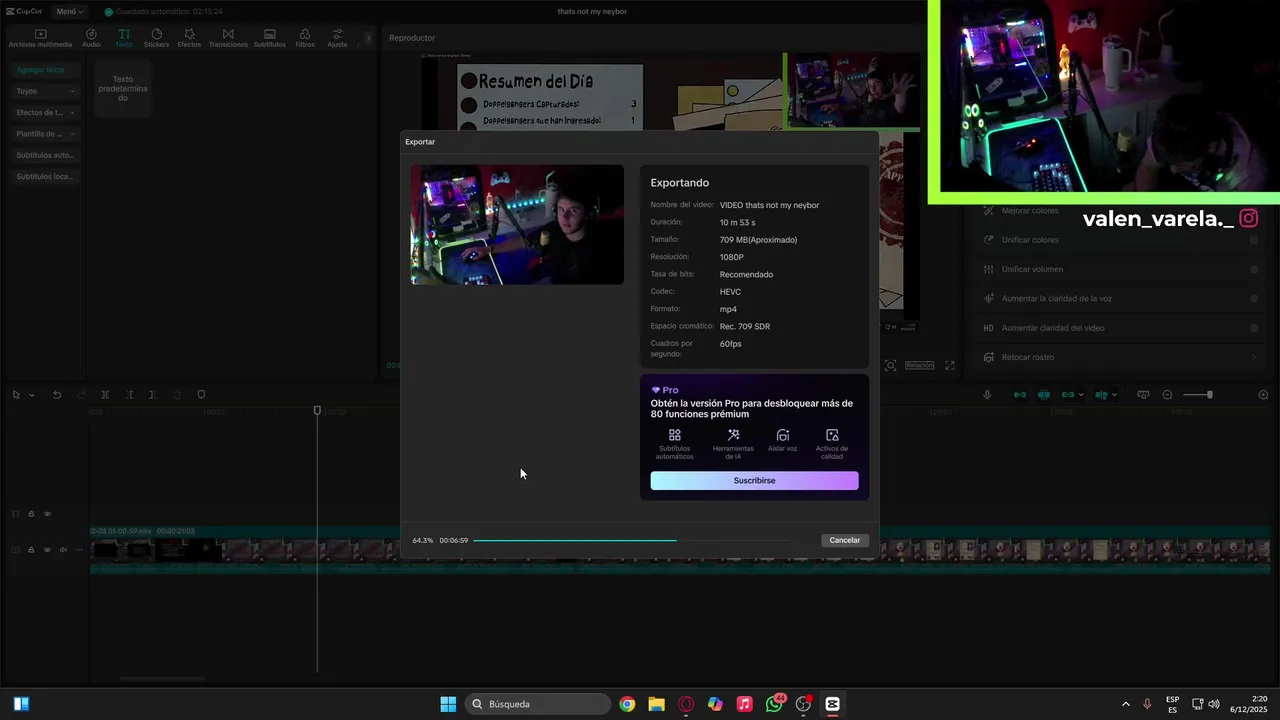Select the Texto tab

(124, 38)
